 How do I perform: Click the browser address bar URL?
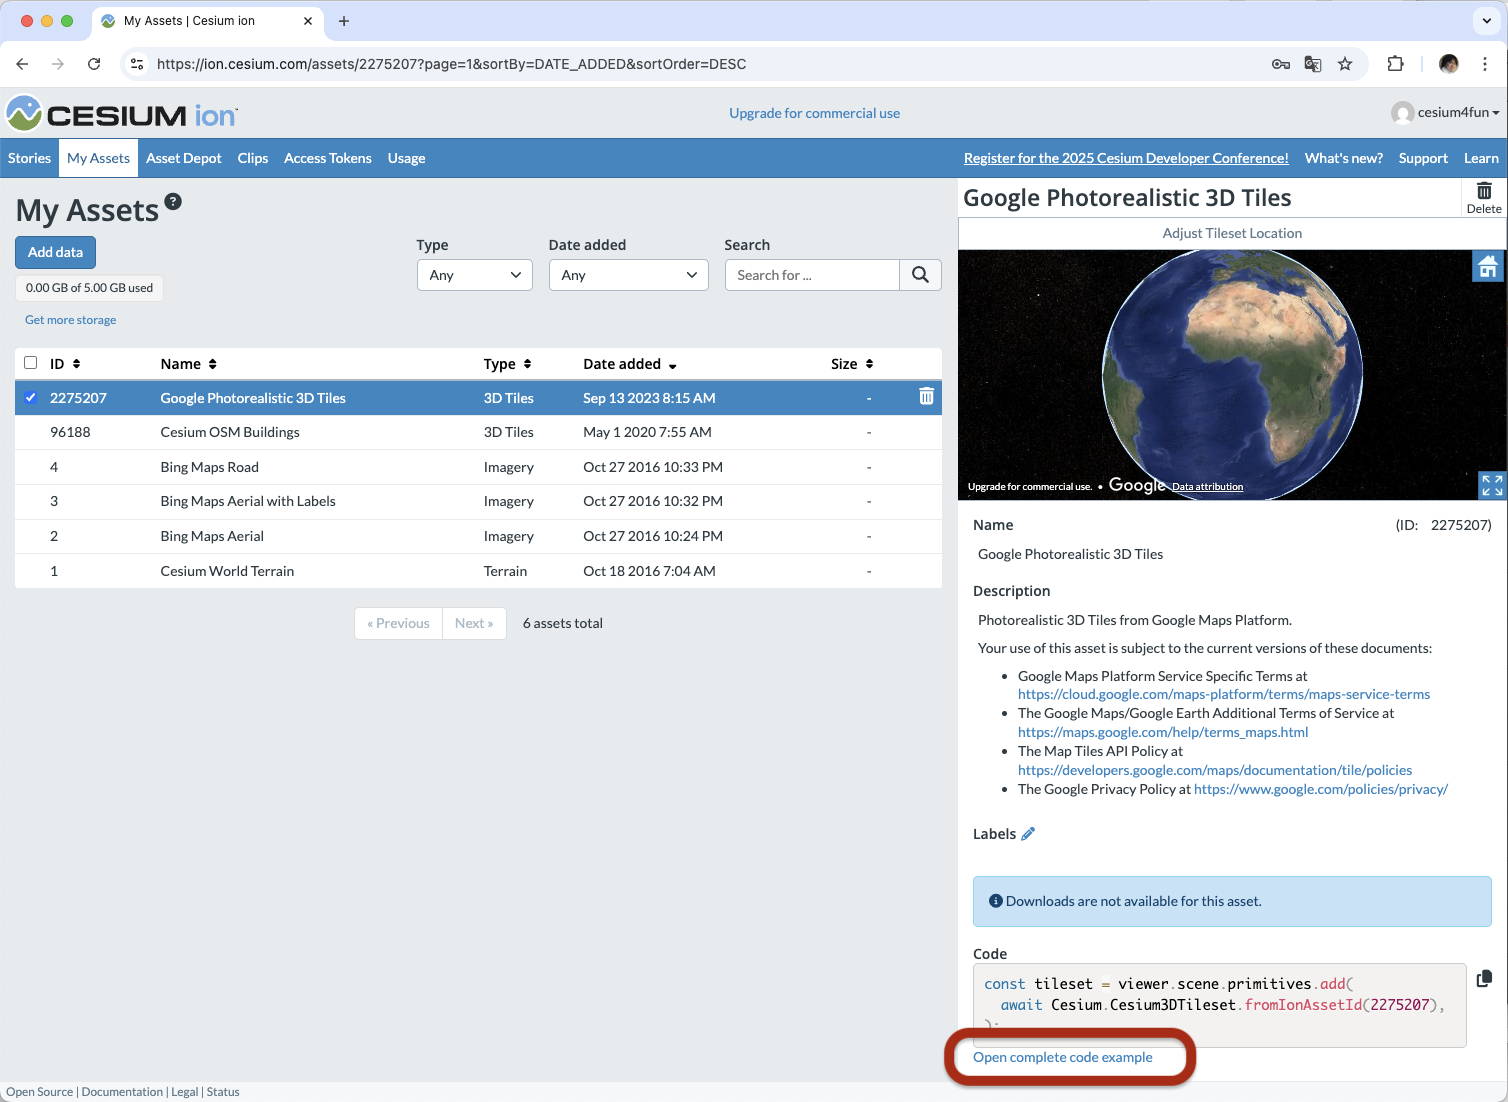pyautogui.click(x=451, y=64)
